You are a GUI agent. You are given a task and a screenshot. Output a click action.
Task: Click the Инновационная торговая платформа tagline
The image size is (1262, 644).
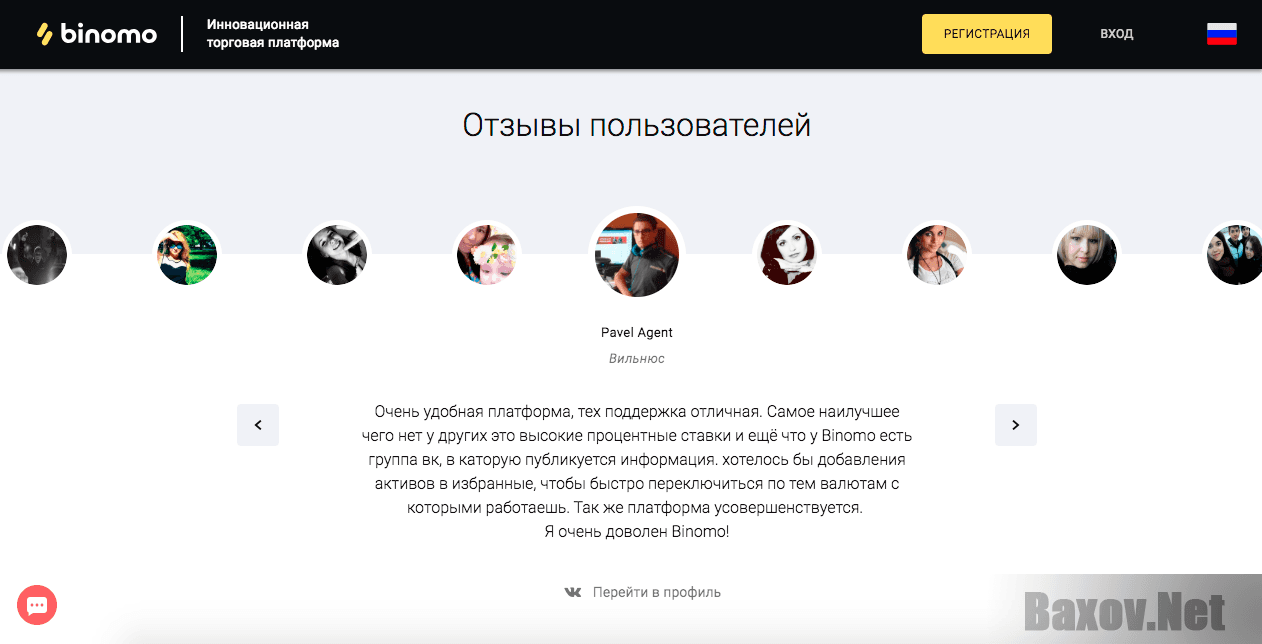(x=273, y=34)
